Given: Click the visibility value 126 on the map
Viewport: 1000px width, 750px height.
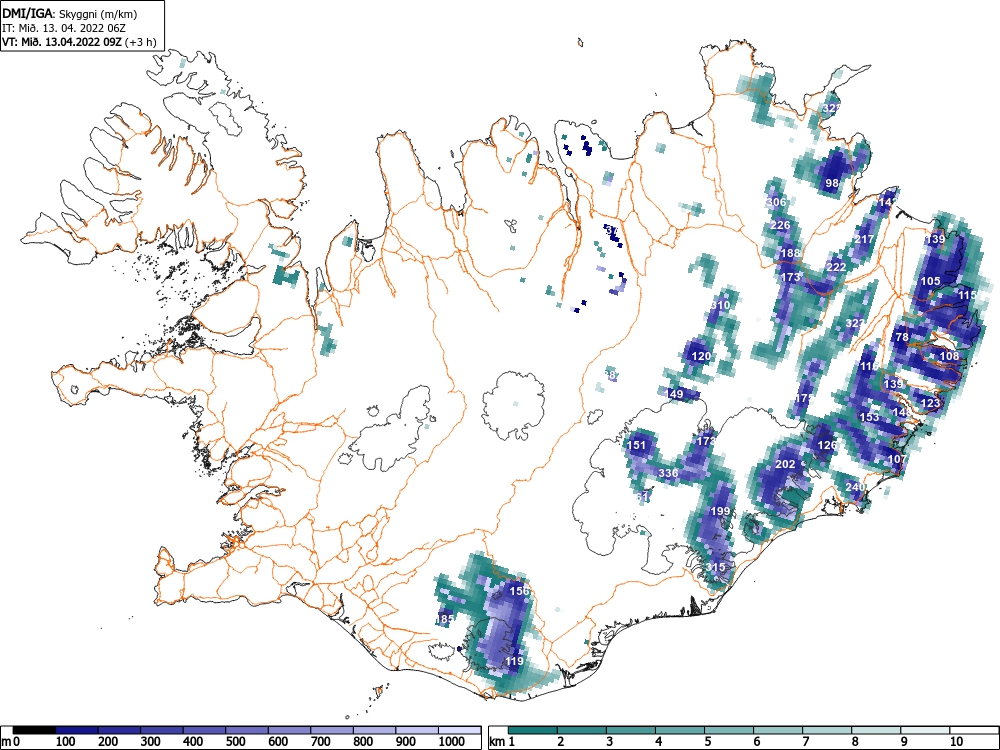Looking at the screenshot, I should (x=827, y=445).
